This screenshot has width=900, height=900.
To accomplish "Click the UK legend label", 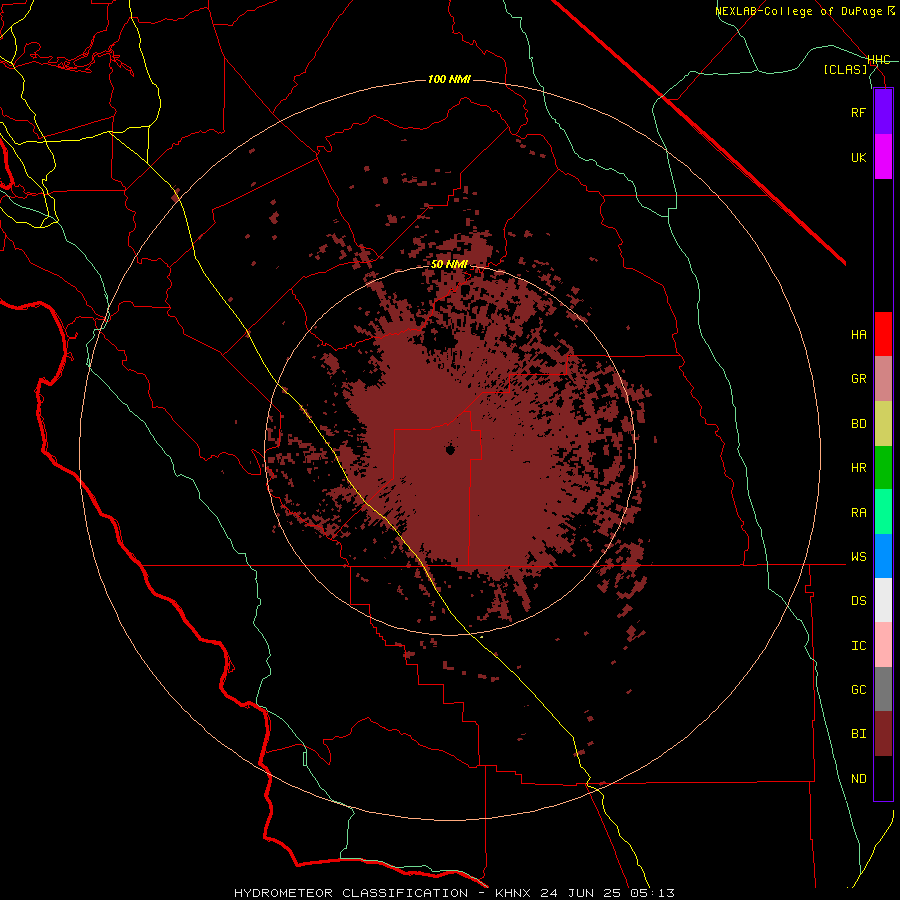I will (x=858, y=157).
